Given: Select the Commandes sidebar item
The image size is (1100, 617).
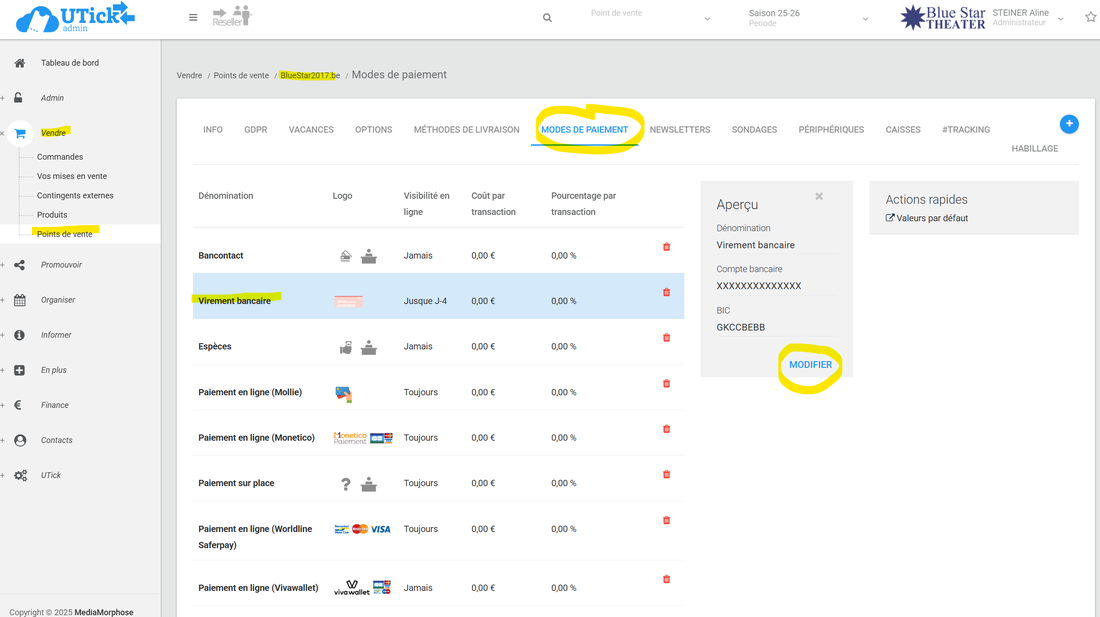Looking at the screenshot, I should point(60,157).
